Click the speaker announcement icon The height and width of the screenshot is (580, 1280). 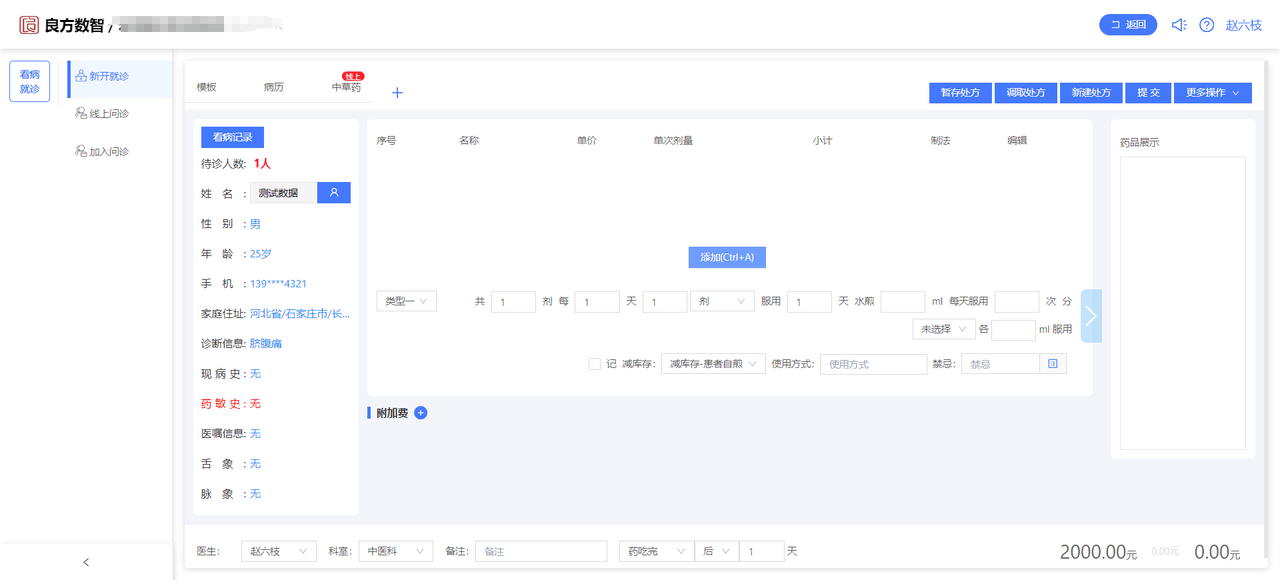1179,25
